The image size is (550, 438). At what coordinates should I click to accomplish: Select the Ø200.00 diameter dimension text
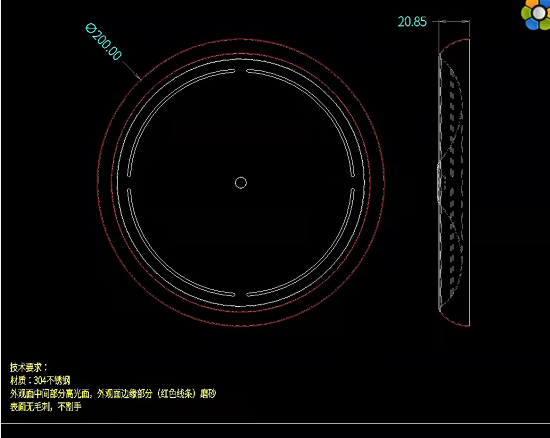[x=104, y=42]
